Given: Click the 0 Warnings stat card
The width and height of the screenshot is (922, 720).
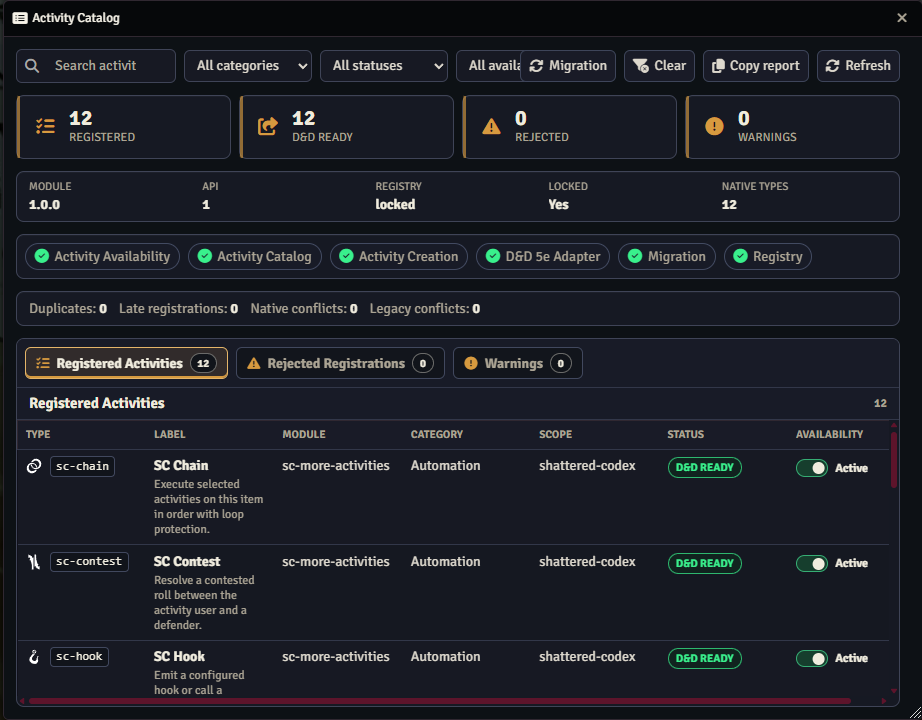Looking at the screenshot, I should [793, 127].
